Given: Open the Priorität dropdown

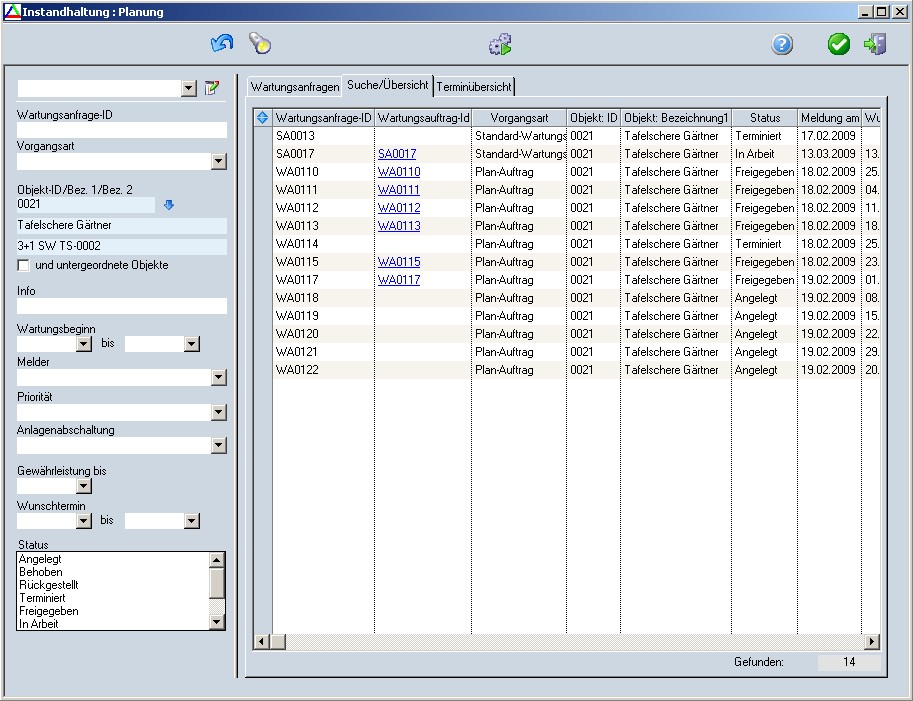Looking at the screenshot, I should (219, 413).
